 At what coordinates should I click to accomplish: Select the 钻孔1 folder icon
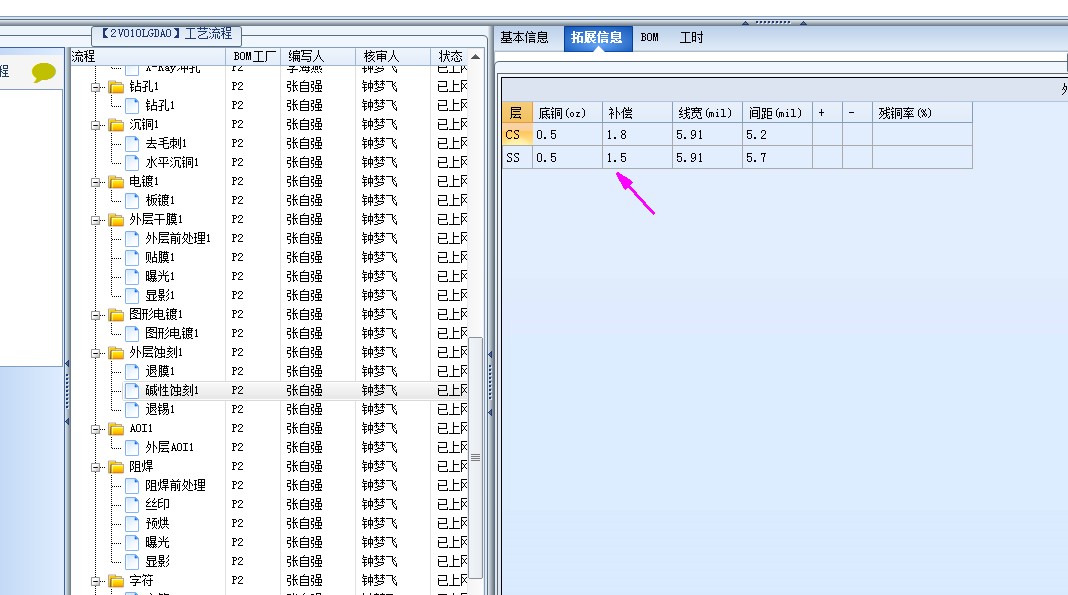116,86
